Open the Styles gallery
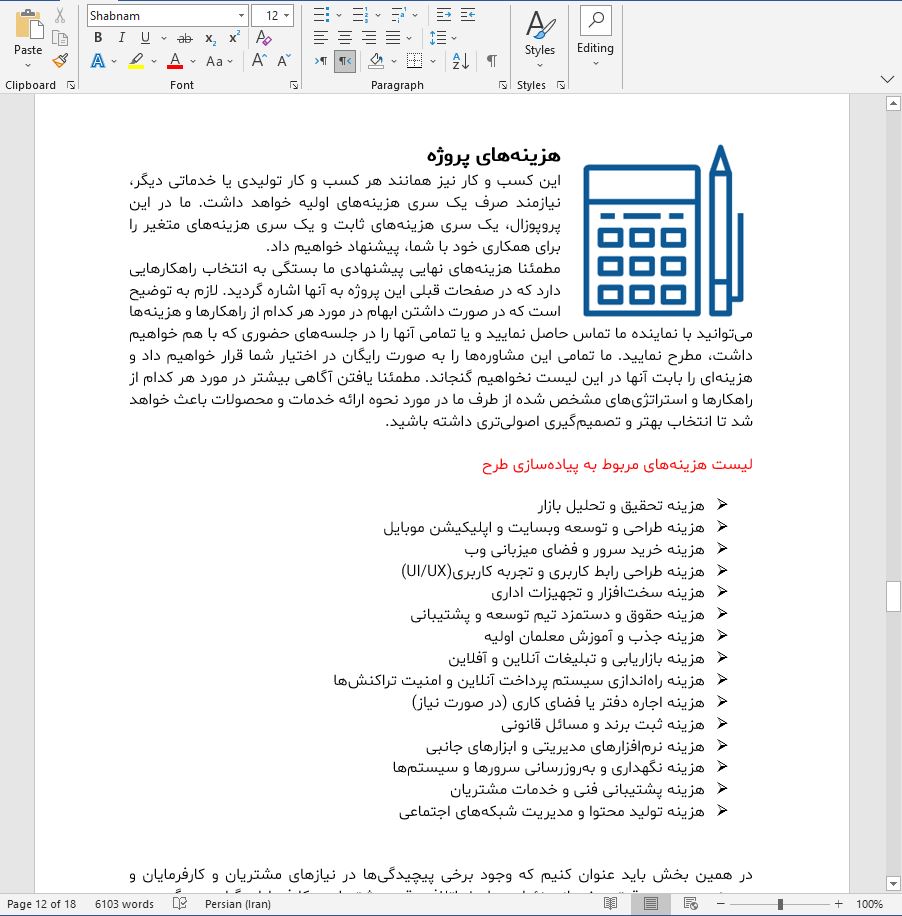Image resolution: width=902 pixels, height=916 pixels. 539,38
